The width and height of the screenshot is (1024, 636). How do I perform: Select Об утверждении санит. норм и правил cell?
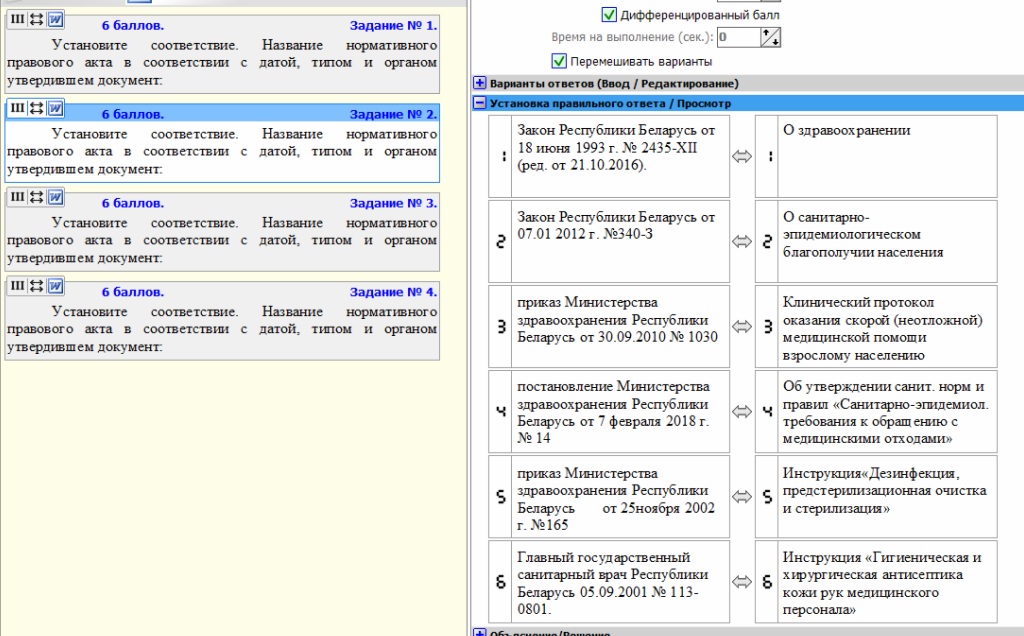pos(887,411)
